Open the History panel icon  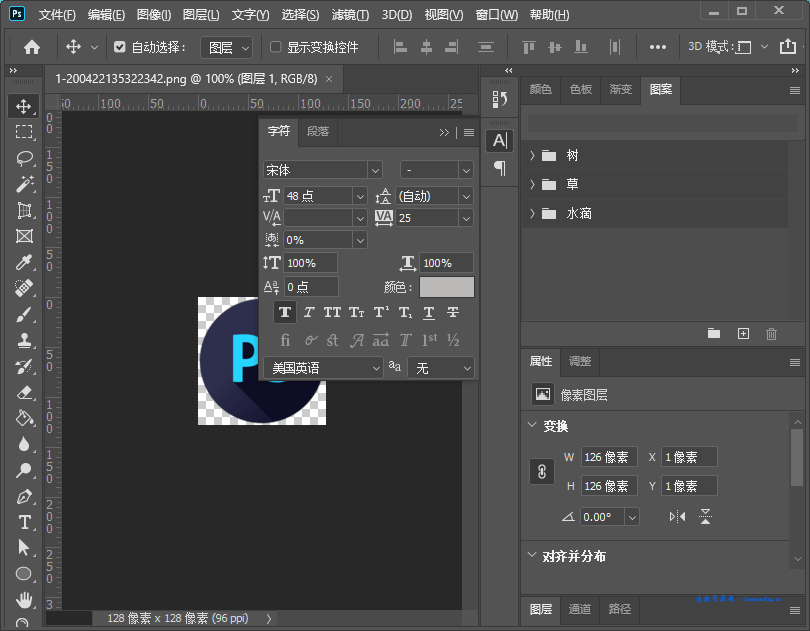tap(500, 100)
